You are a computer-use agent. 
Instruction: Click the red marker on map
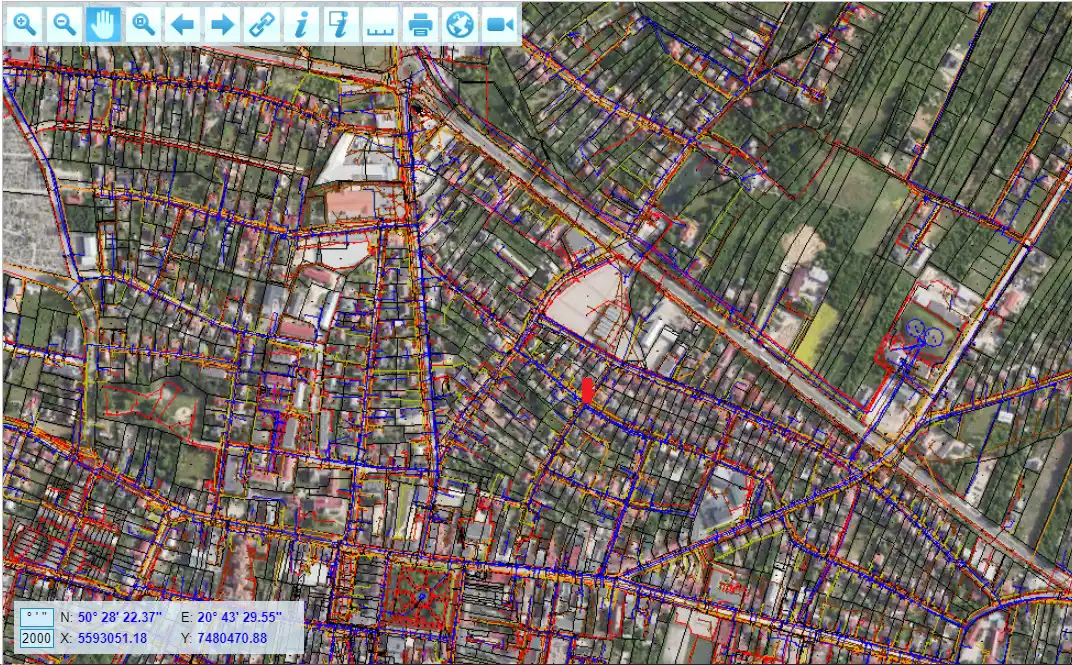point(587,390)
